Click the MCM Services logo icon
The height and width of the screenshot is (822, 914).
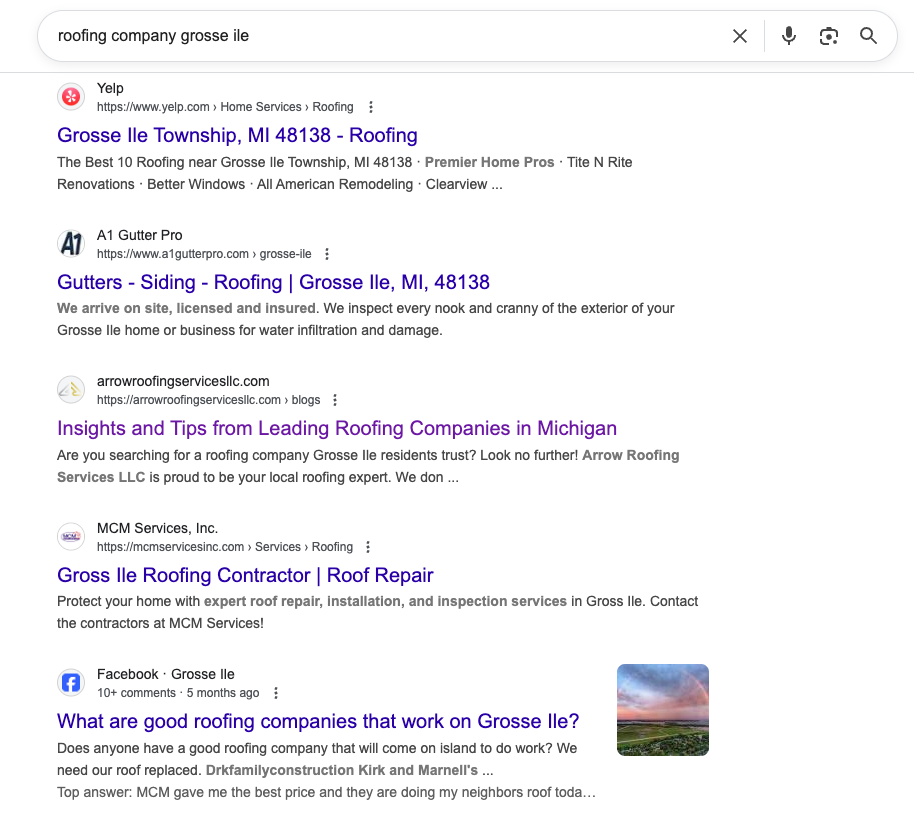(71, 537)
